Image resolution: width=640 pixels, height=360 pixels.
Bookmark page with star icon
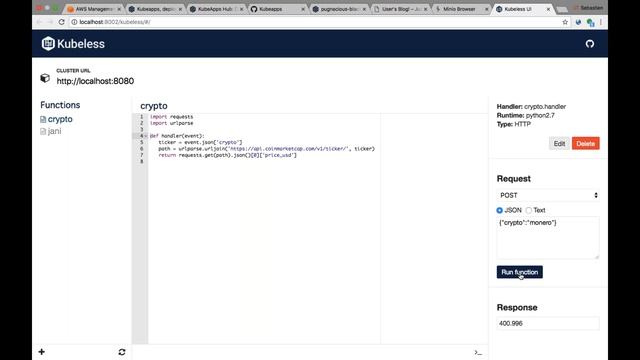pyautogui.click(x=565, y=22)
